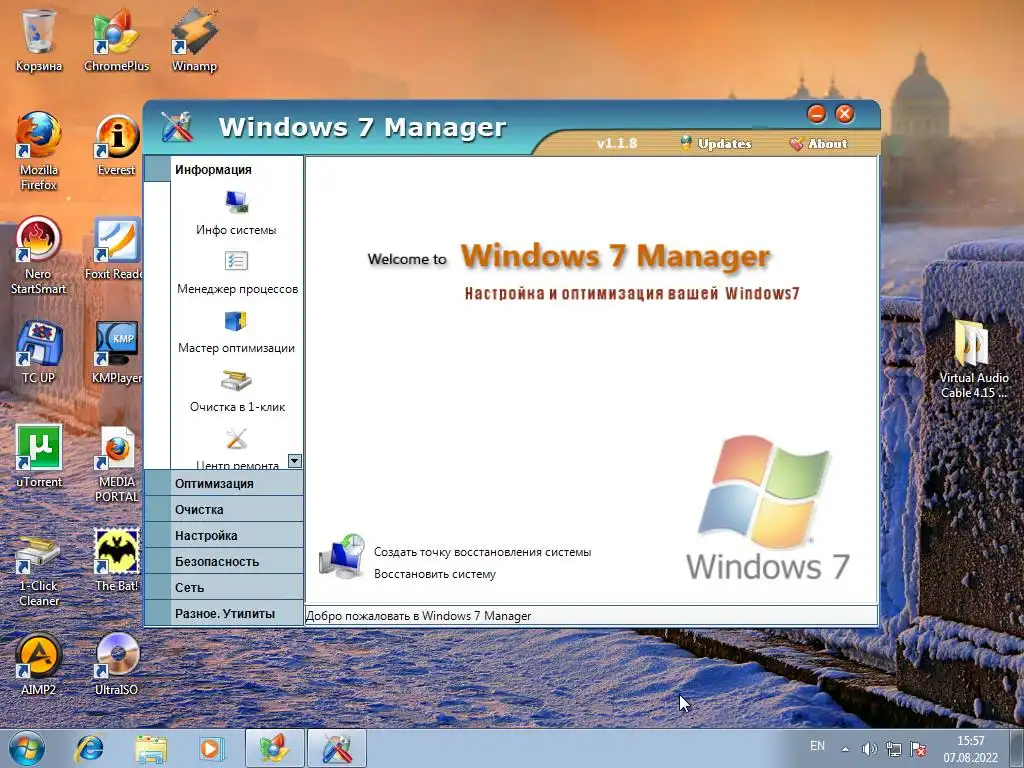Select the Сеть section

pos(223,588)
